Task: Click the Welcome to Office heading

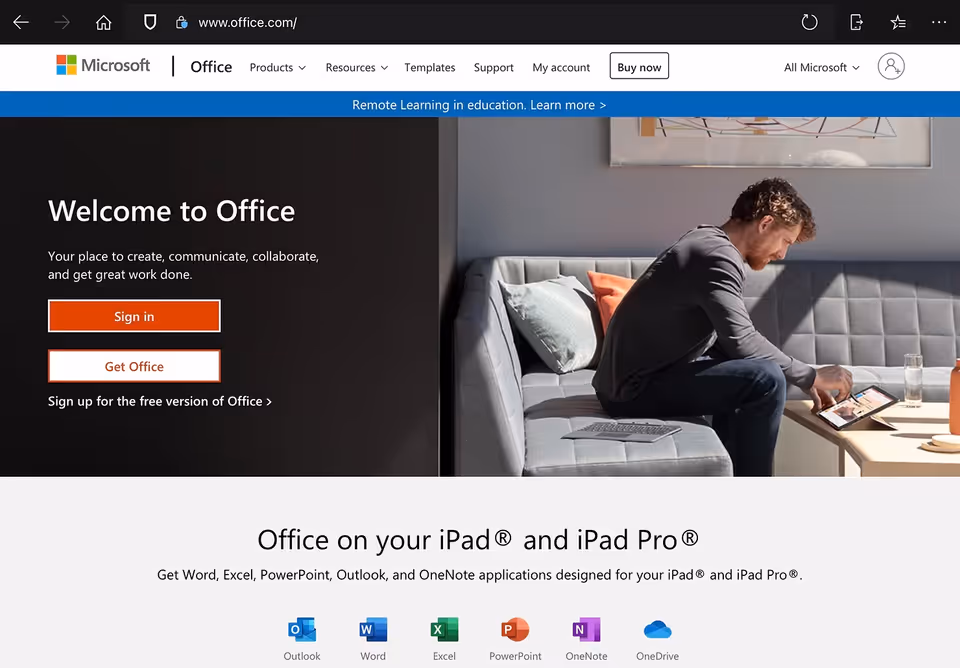Action: pyautogui.click(x=171, y=211)
